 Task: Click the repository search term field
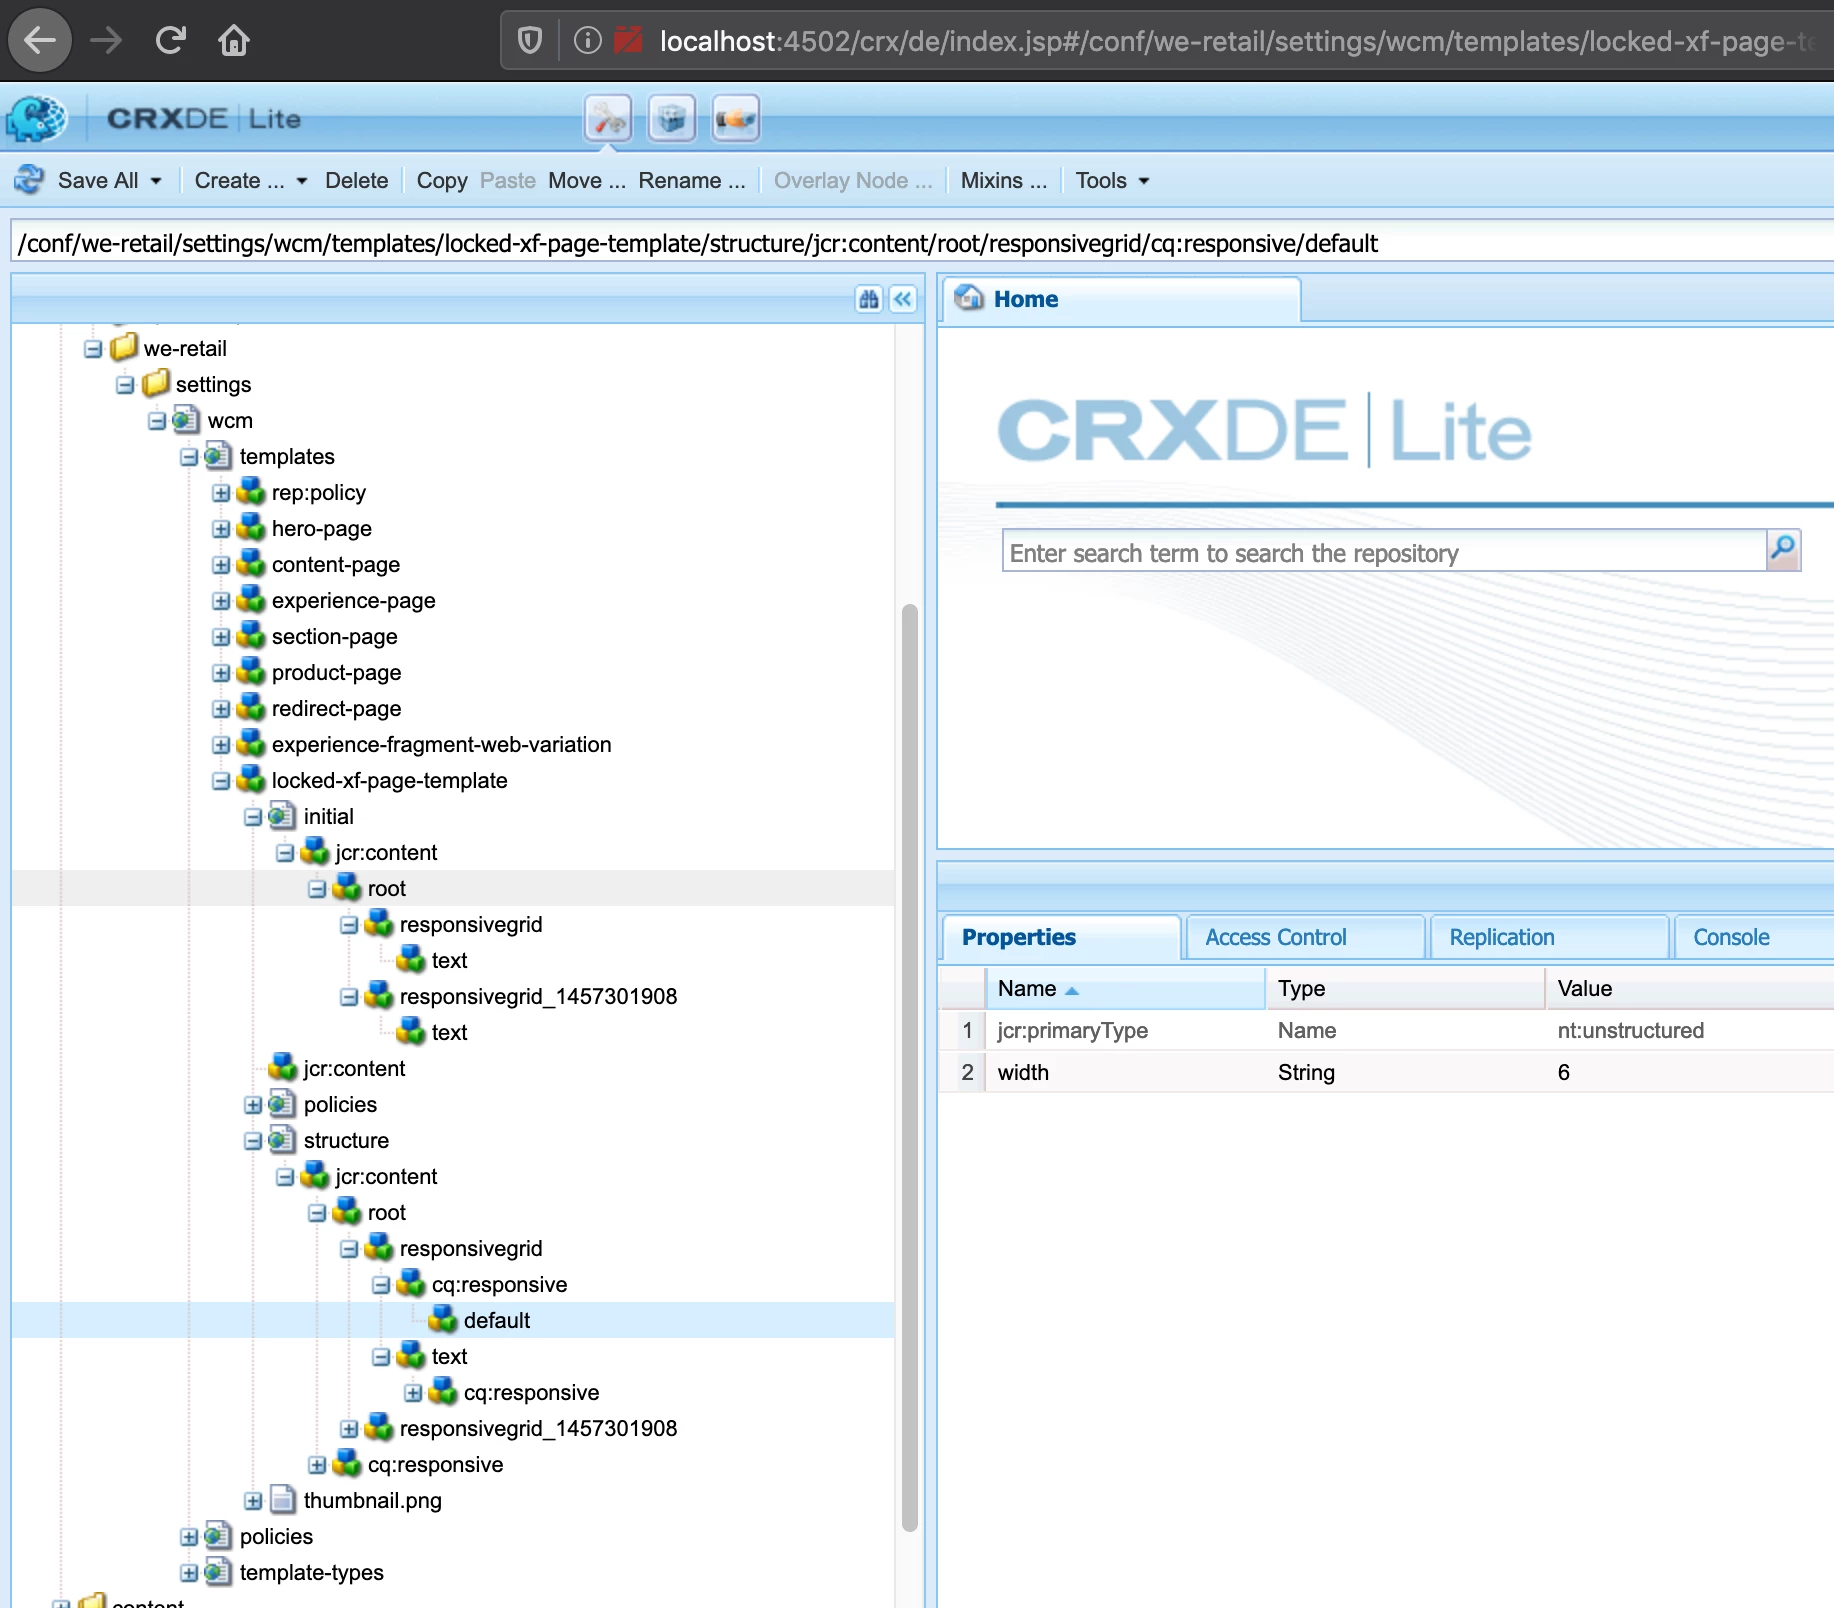[x=1384, y=552]
